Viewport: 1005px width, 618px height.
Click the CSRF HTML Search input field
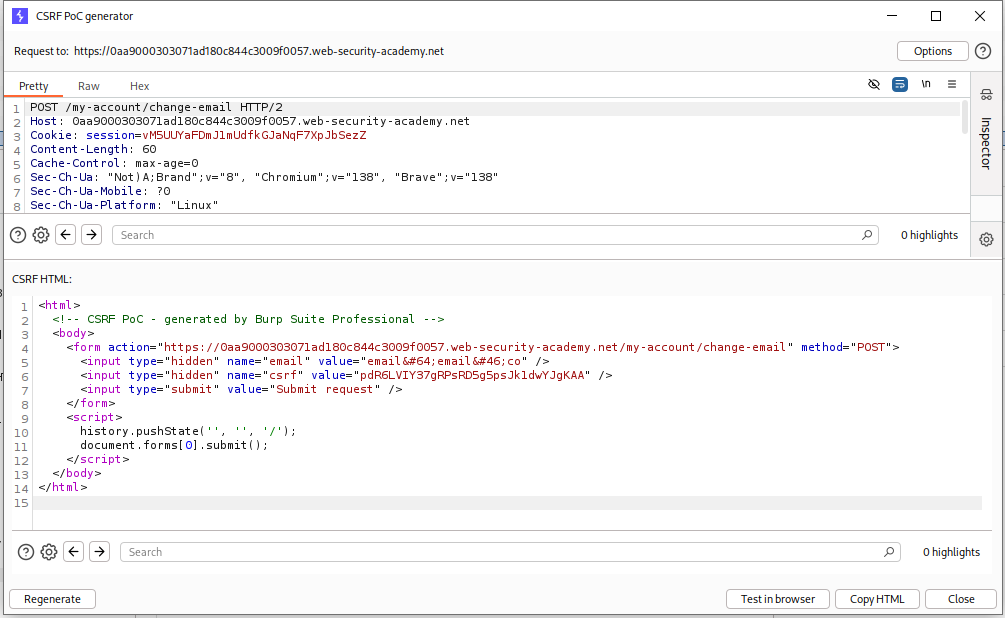pos(510,552)
